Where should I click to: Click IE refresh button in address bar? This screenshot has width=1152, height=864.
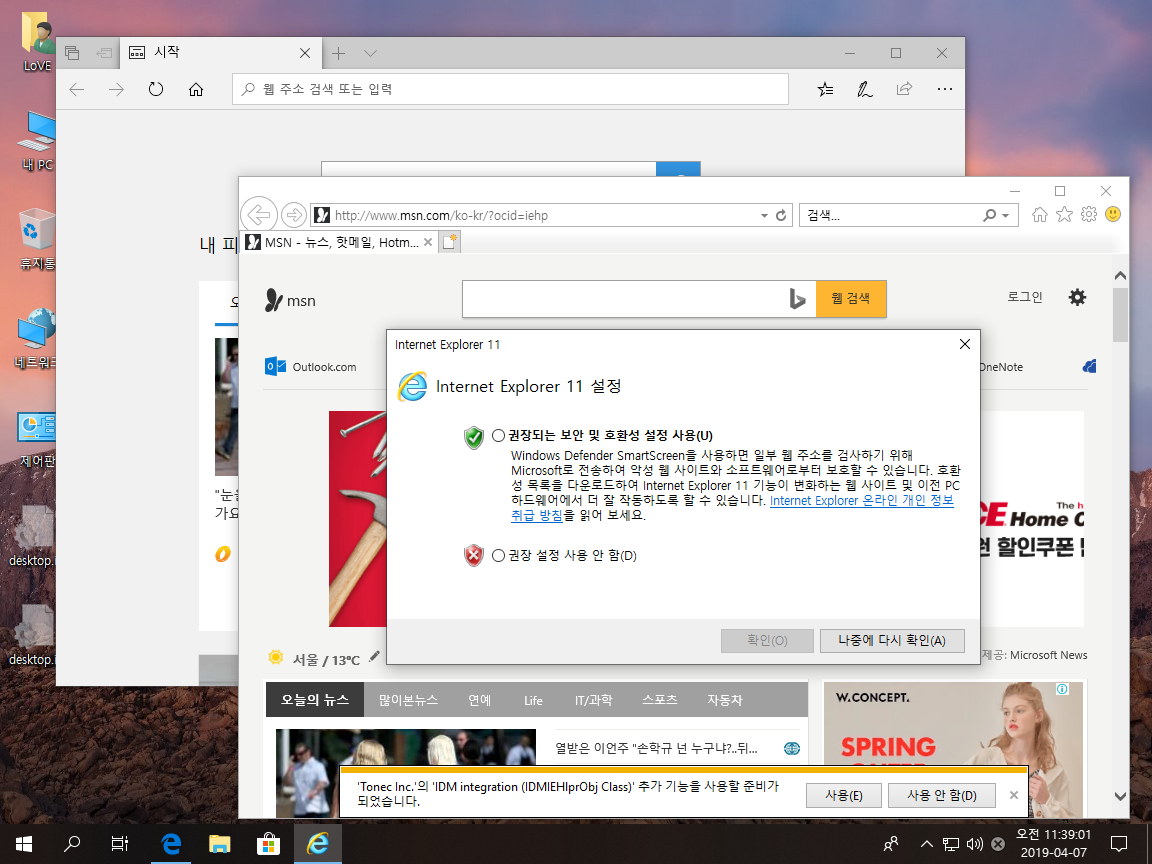pos(781,215)
